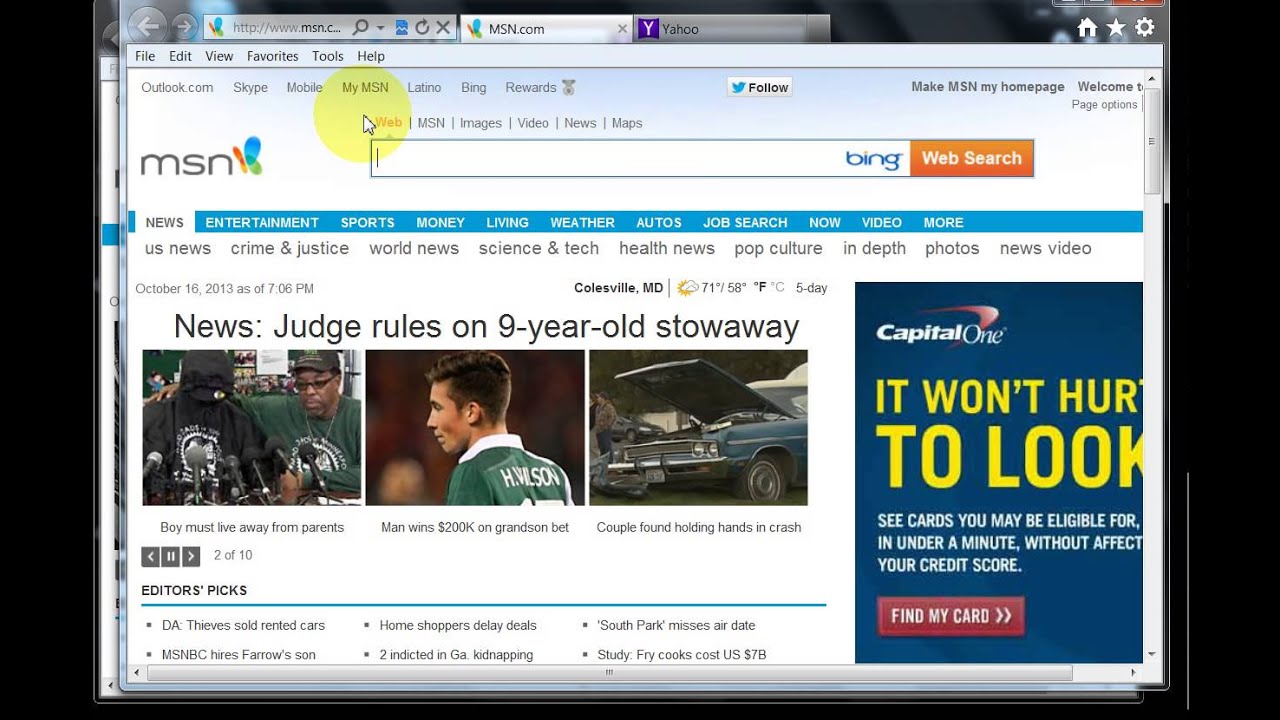Click the vertical scrollbar up arrow
Image resolution: width=1280 pixels, height=720 pixels.
pos(1152,78)
